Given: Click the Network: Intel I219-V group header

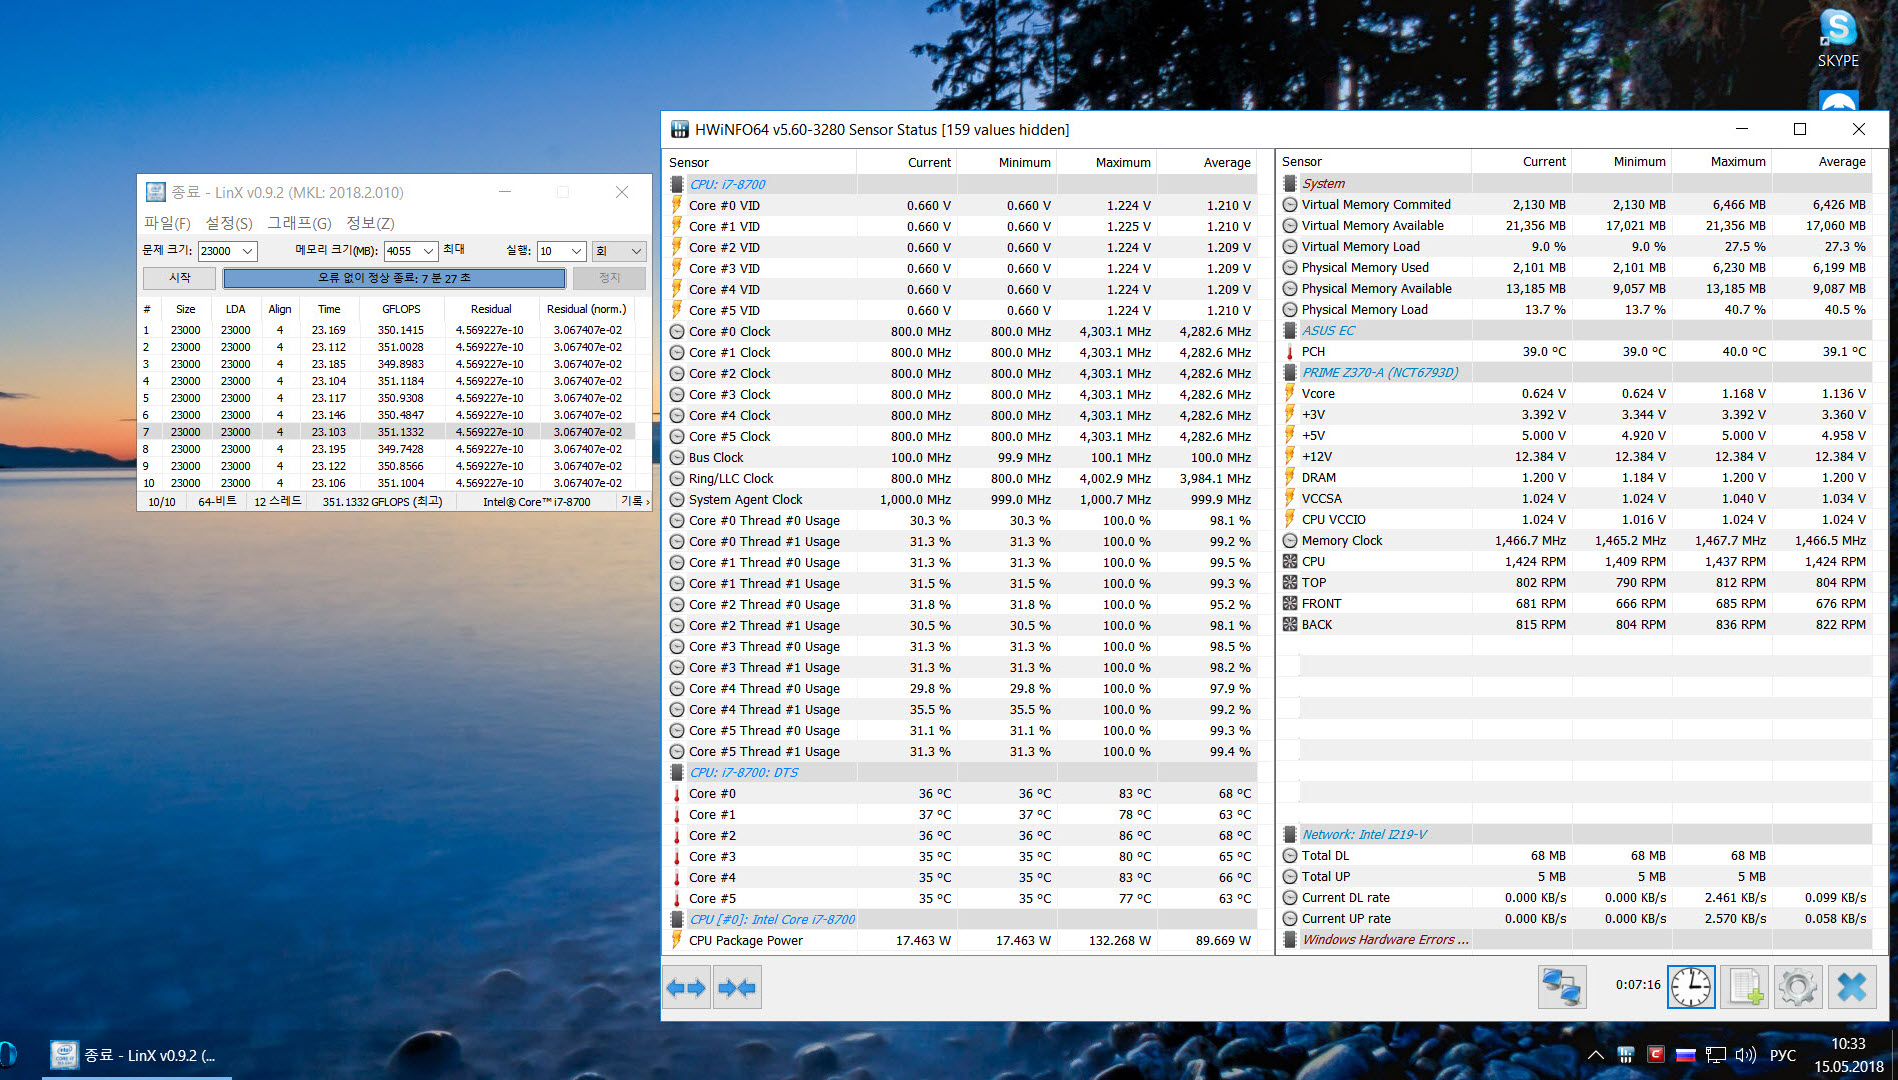Looking at the screenshot, I should pos(1364,834).
